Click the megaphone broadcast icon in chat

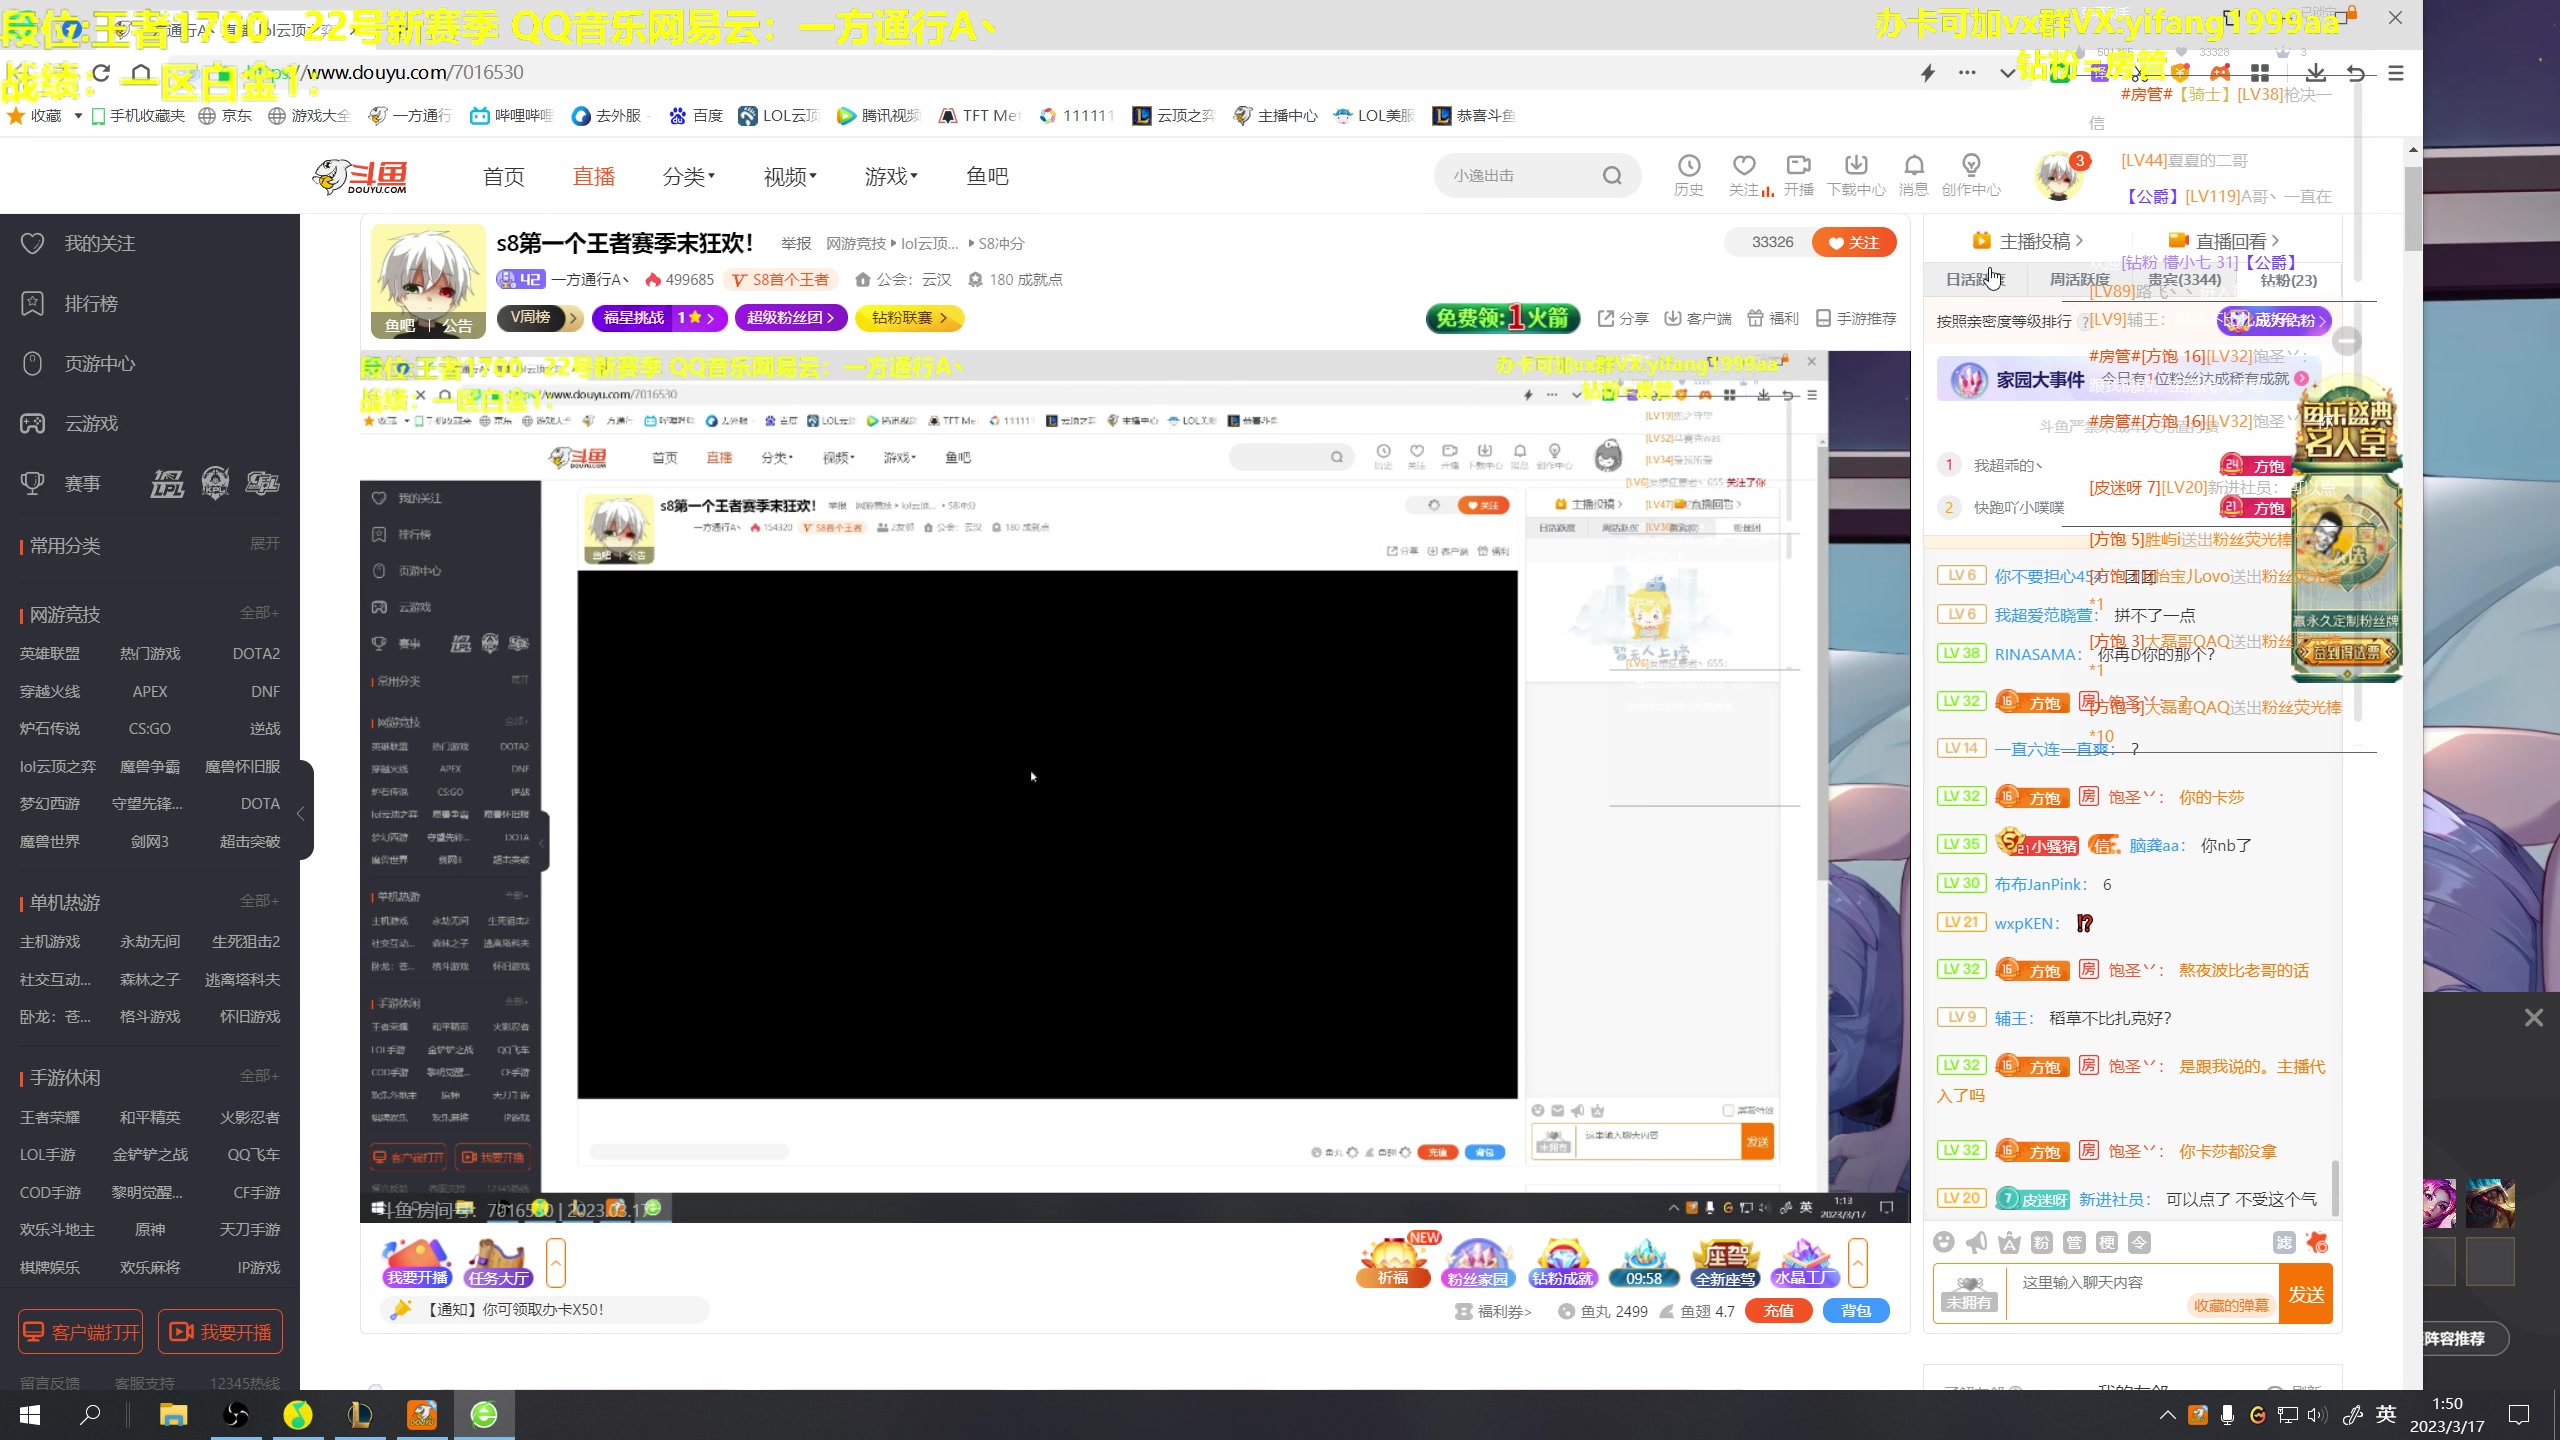(x=1976, y=1242)
